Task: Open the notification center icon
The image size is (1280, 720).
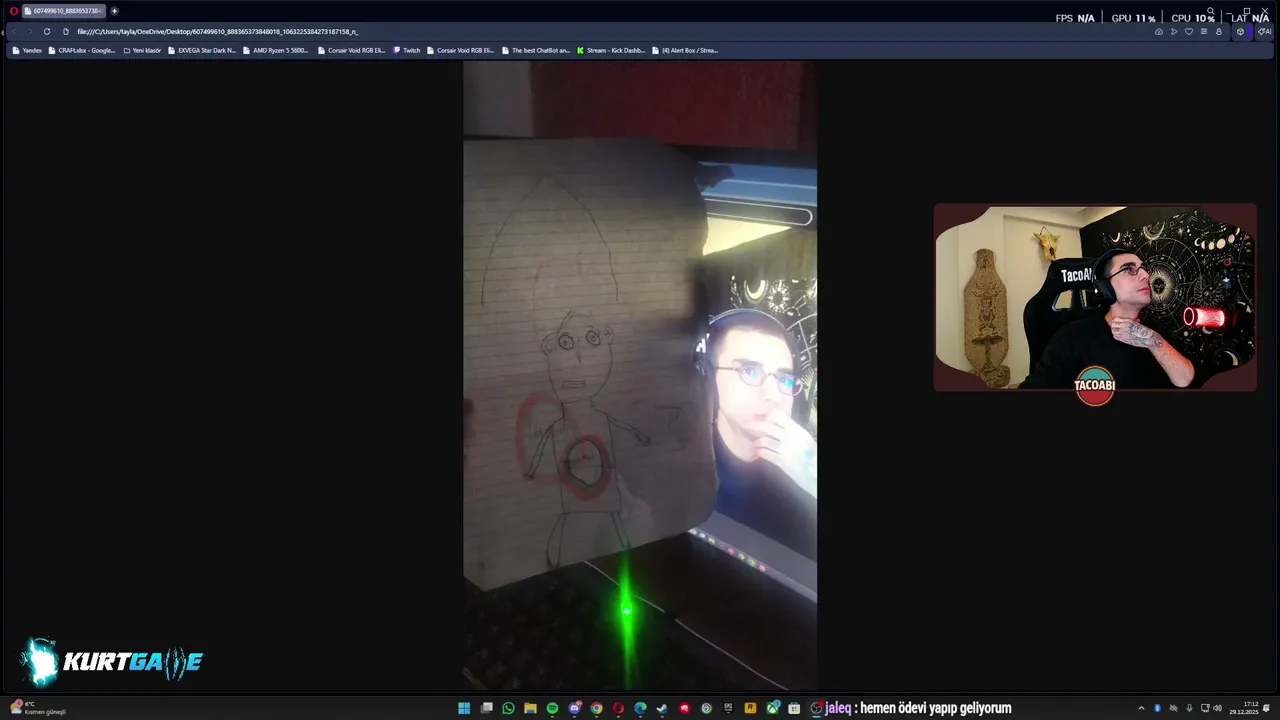Action: tap(1266, 708)
